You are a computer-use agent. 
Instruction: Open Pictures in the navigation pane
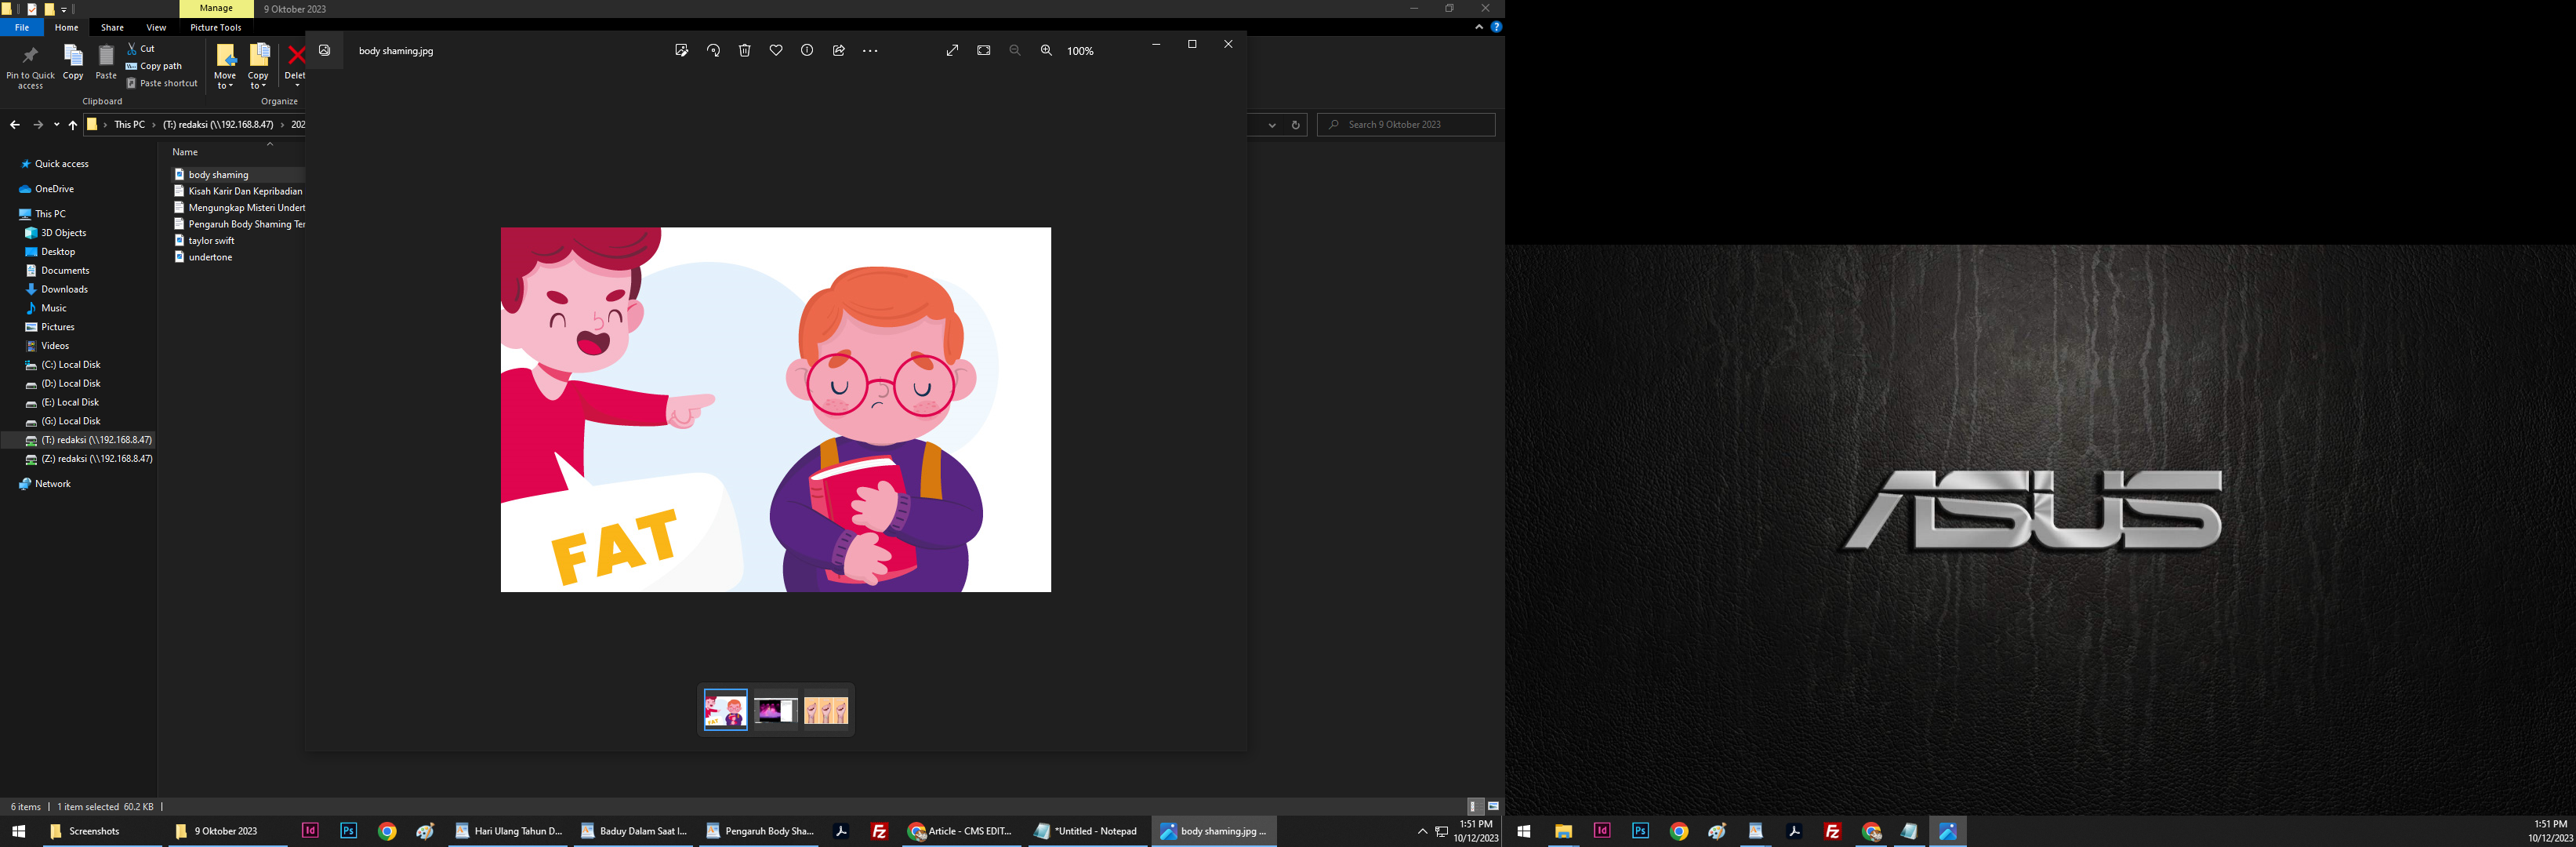[x=57, y=327]
